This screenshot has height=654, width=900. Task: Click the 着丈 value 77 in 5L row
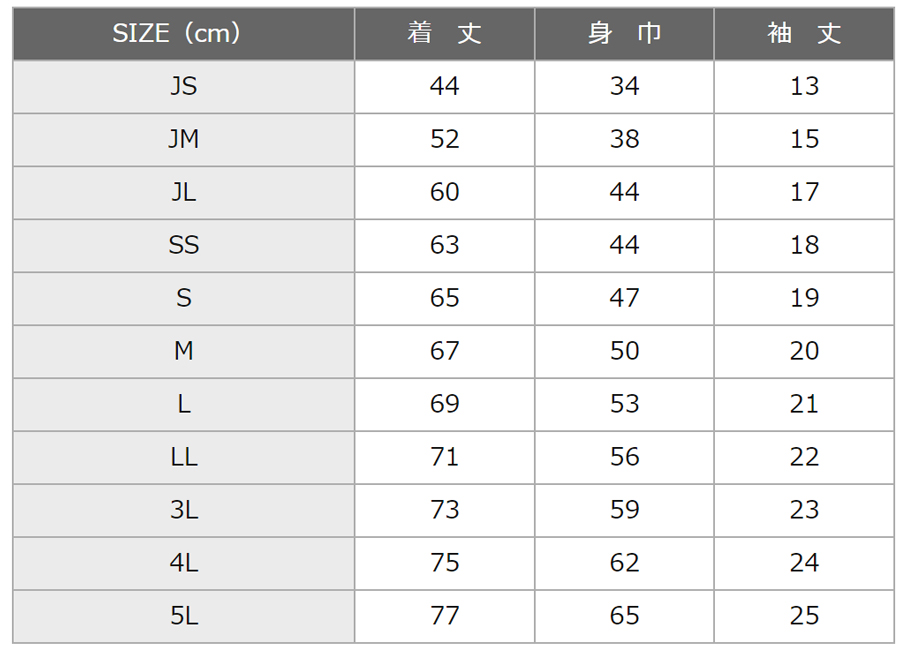point(445,616)
